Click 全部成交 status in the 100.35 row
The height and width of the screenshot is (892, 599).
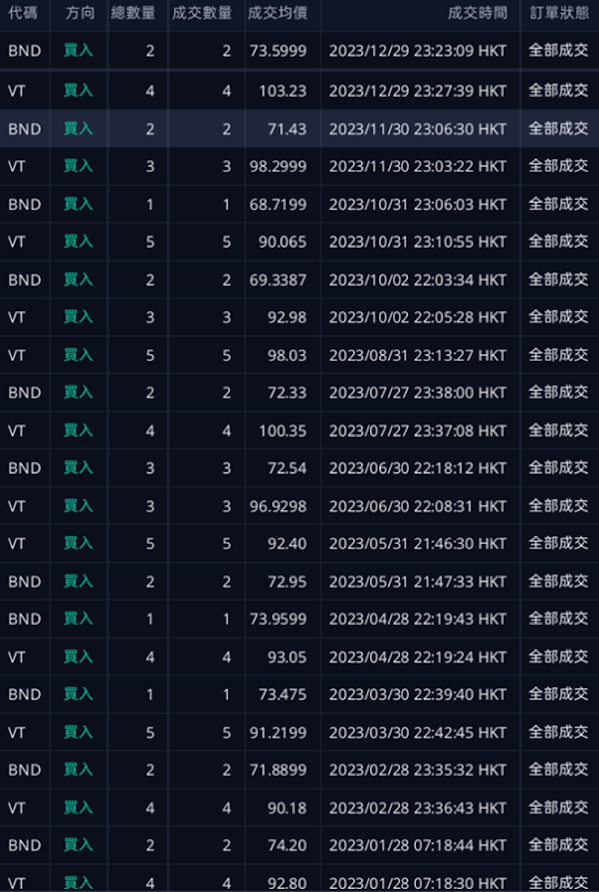point(559,431)
